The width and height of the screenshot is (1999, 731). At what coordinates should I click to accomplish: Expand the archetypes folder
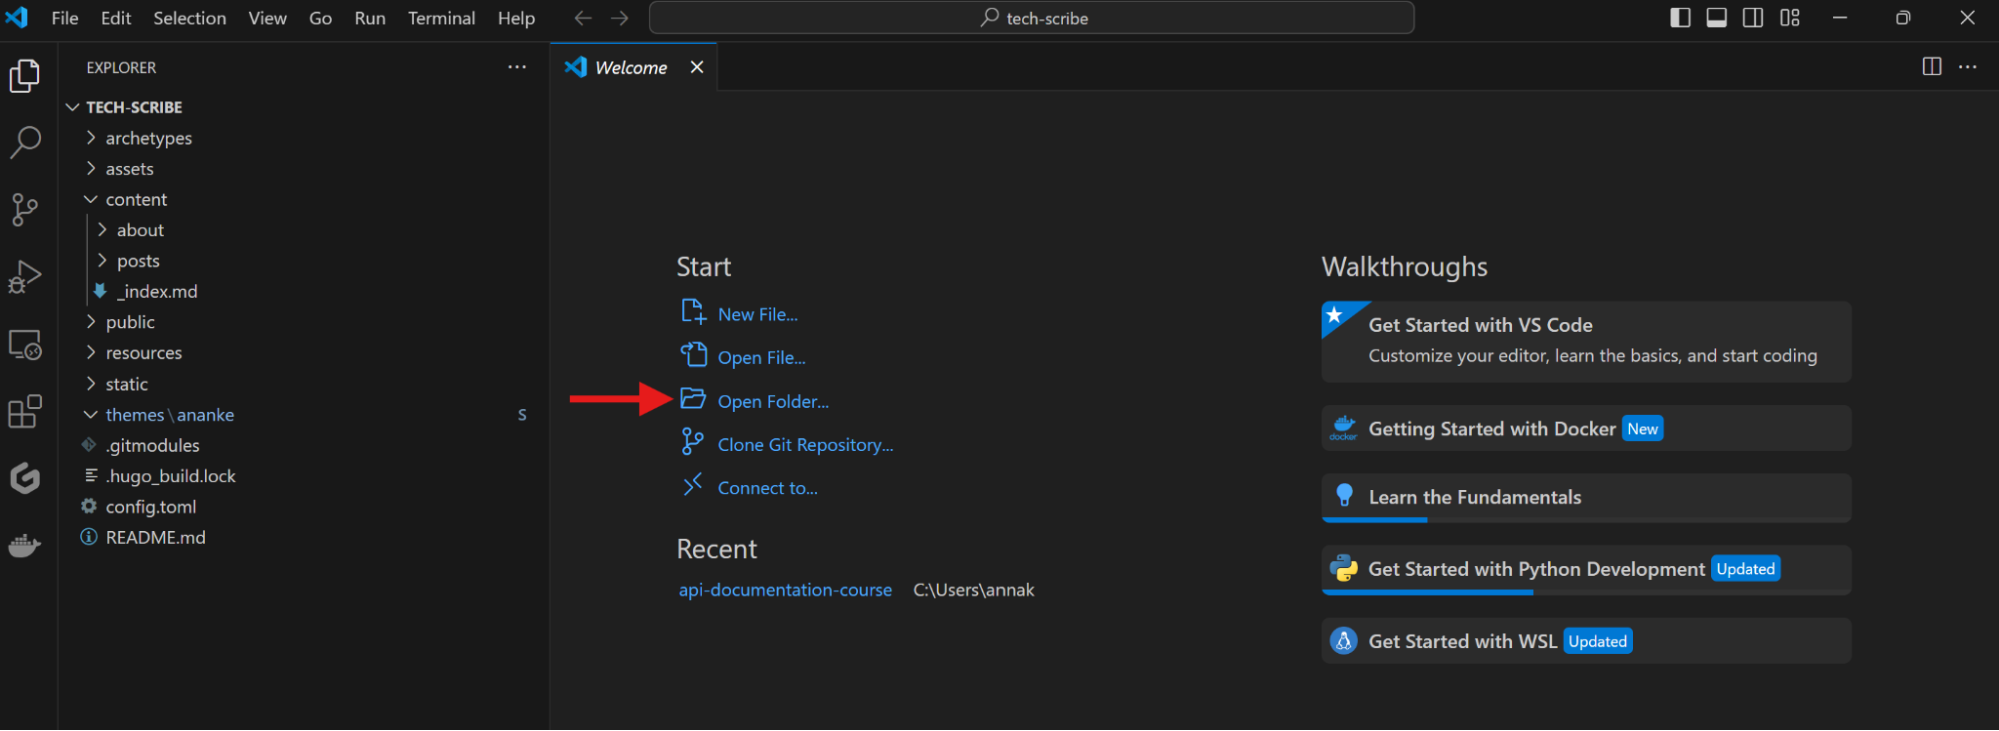91,138
